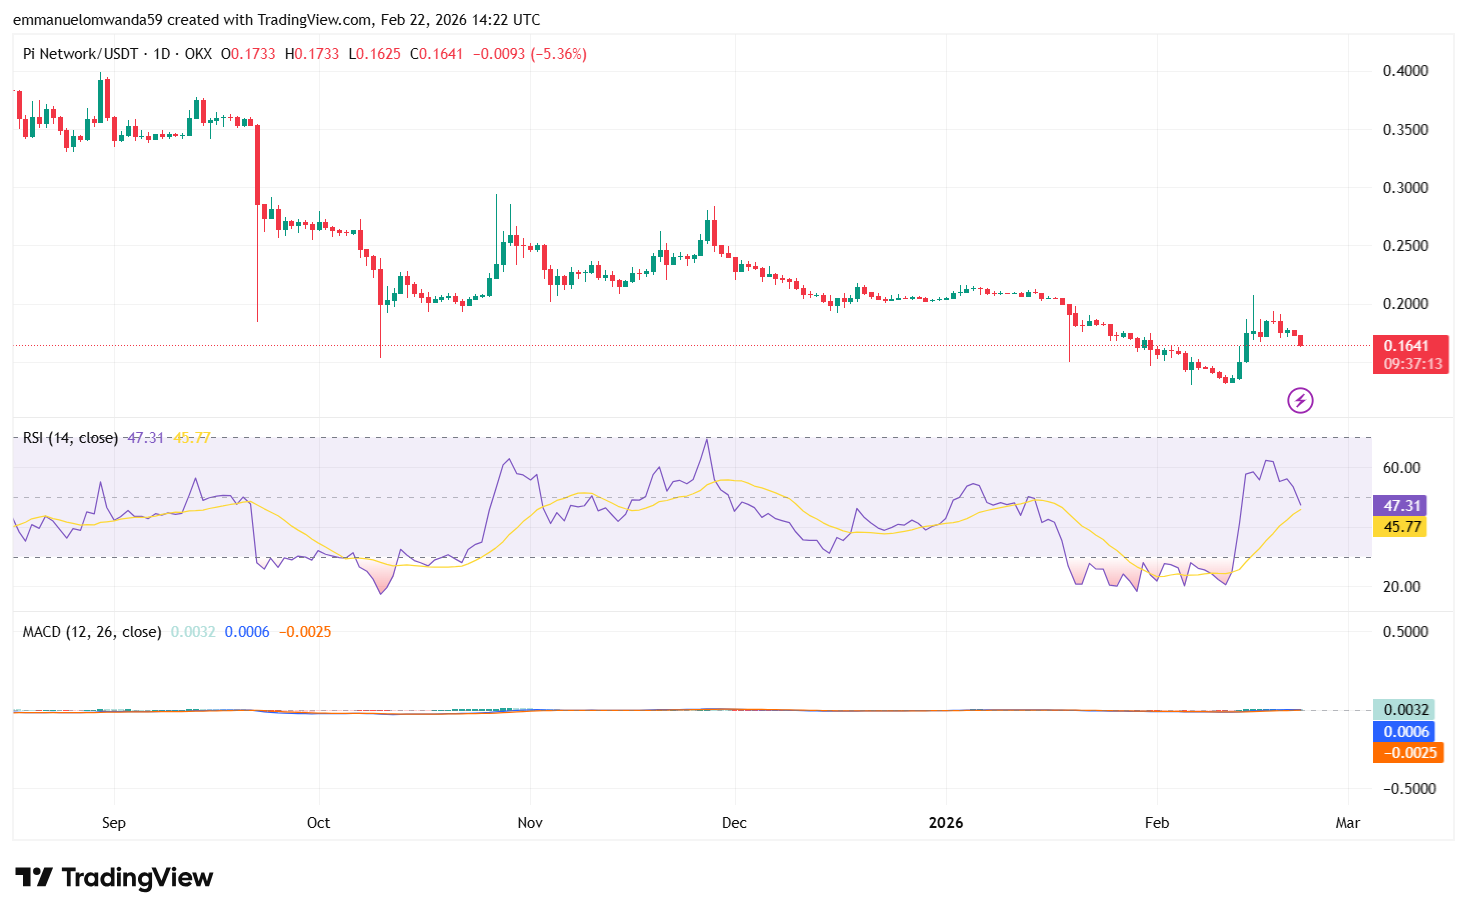Click the blue MACD signal badge 0.0006
Screen dimensions: 1467x915
click(1404, 732)
